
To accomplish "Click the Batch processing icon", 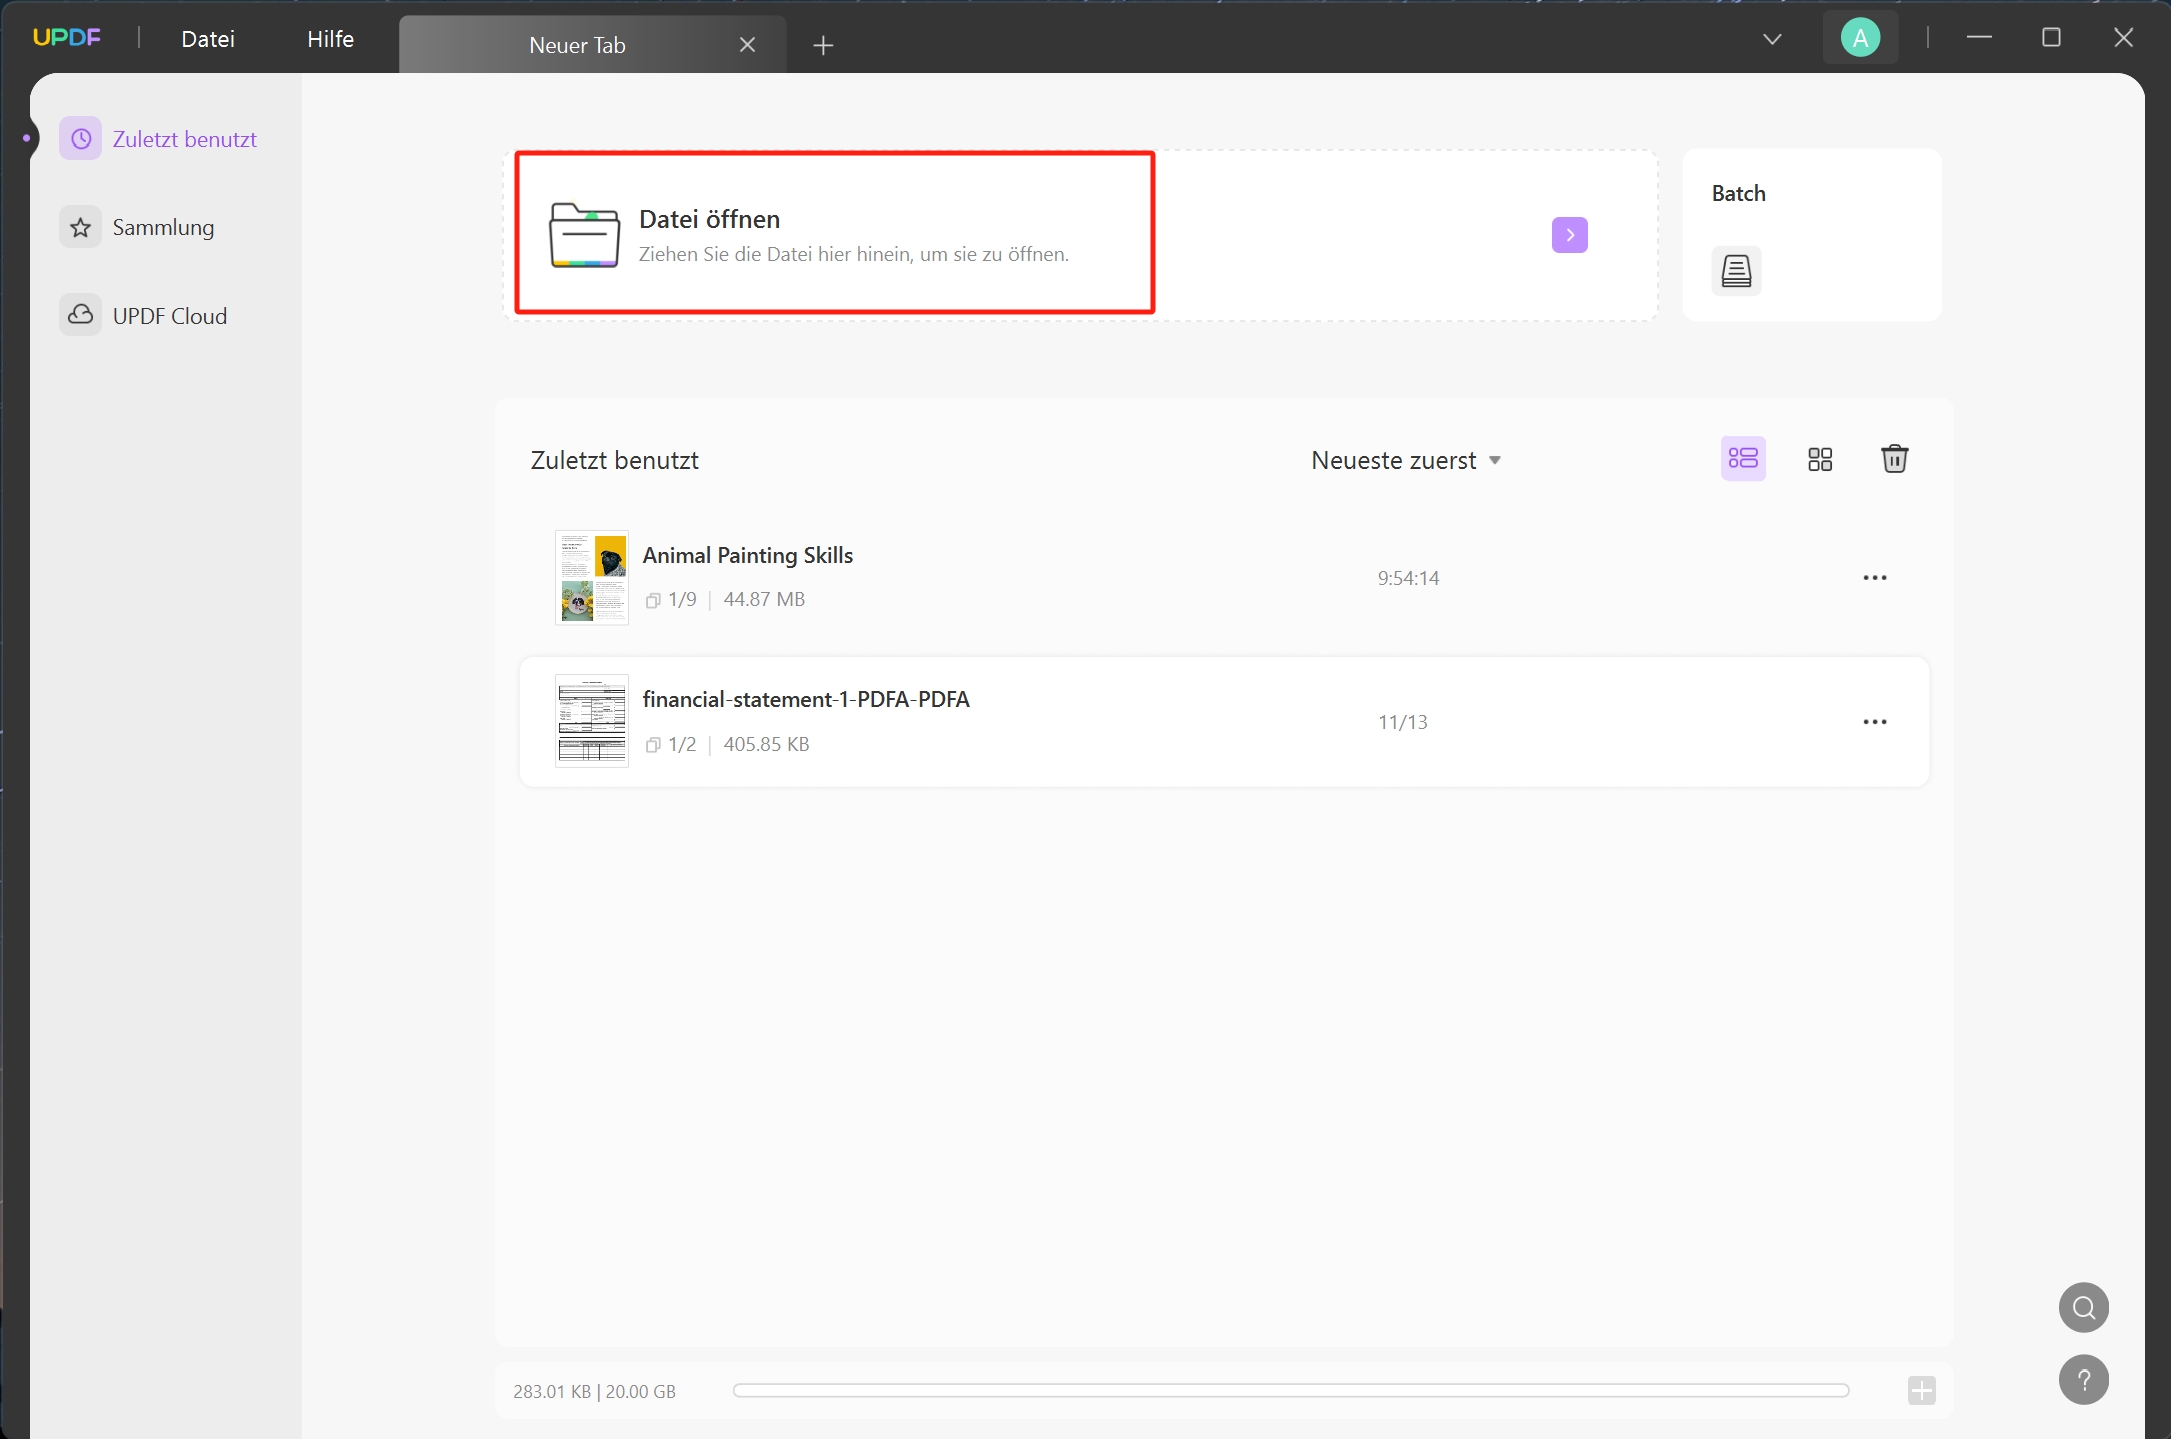I will (1736, 268).
